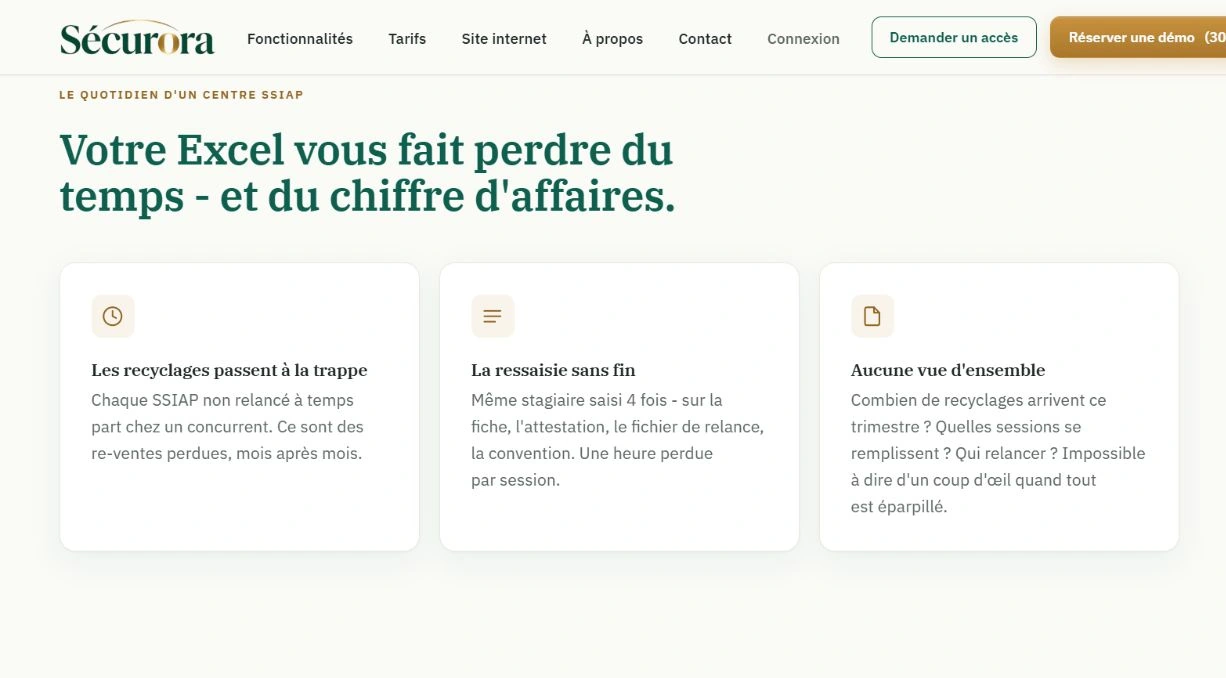Open the Site internet nav link
This screenshot has height=678, width=1226.
coord(504,39)
